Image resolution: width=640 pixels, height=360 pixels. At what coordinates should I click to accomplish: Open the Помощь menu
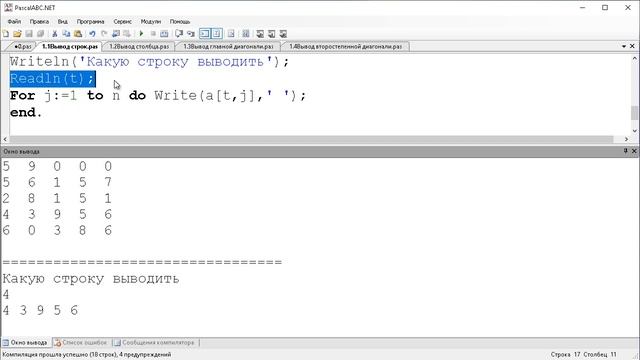click(180, 21)
